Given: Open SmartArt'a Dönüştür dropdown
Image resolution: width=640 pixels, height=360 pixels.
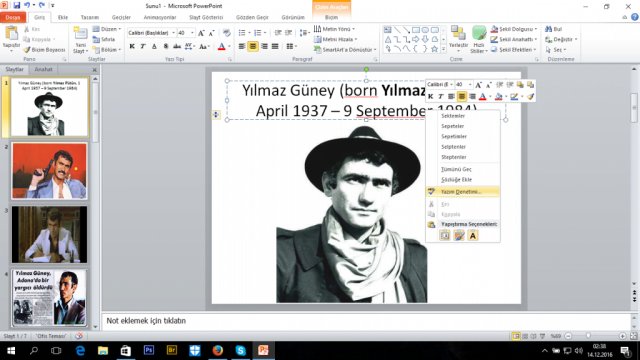Looking at the screenshot, I should pyautogui.click(x=345, y=50).
